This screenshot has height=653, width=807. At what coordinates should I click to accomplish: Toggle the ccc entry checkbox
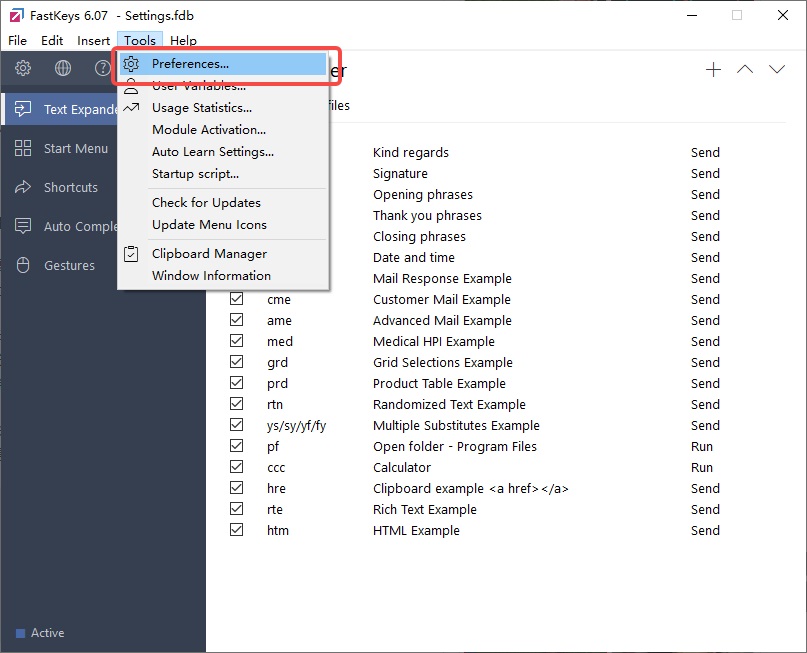click(x=236, y=467)
